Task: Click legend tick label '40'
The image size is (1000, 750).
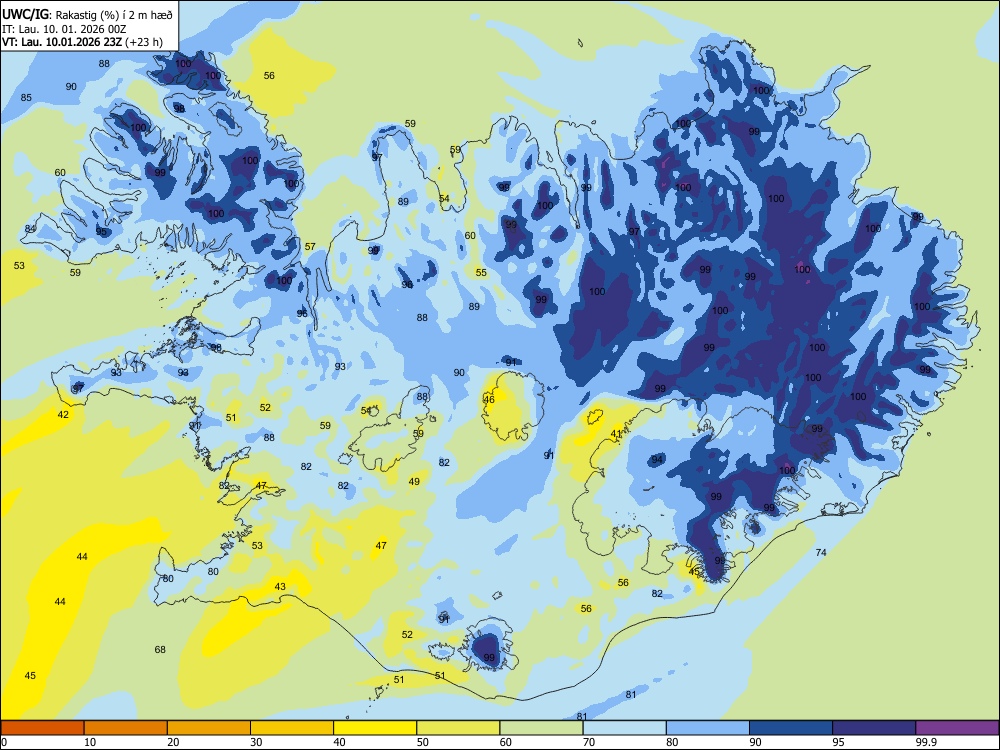Action: point(339,742)
